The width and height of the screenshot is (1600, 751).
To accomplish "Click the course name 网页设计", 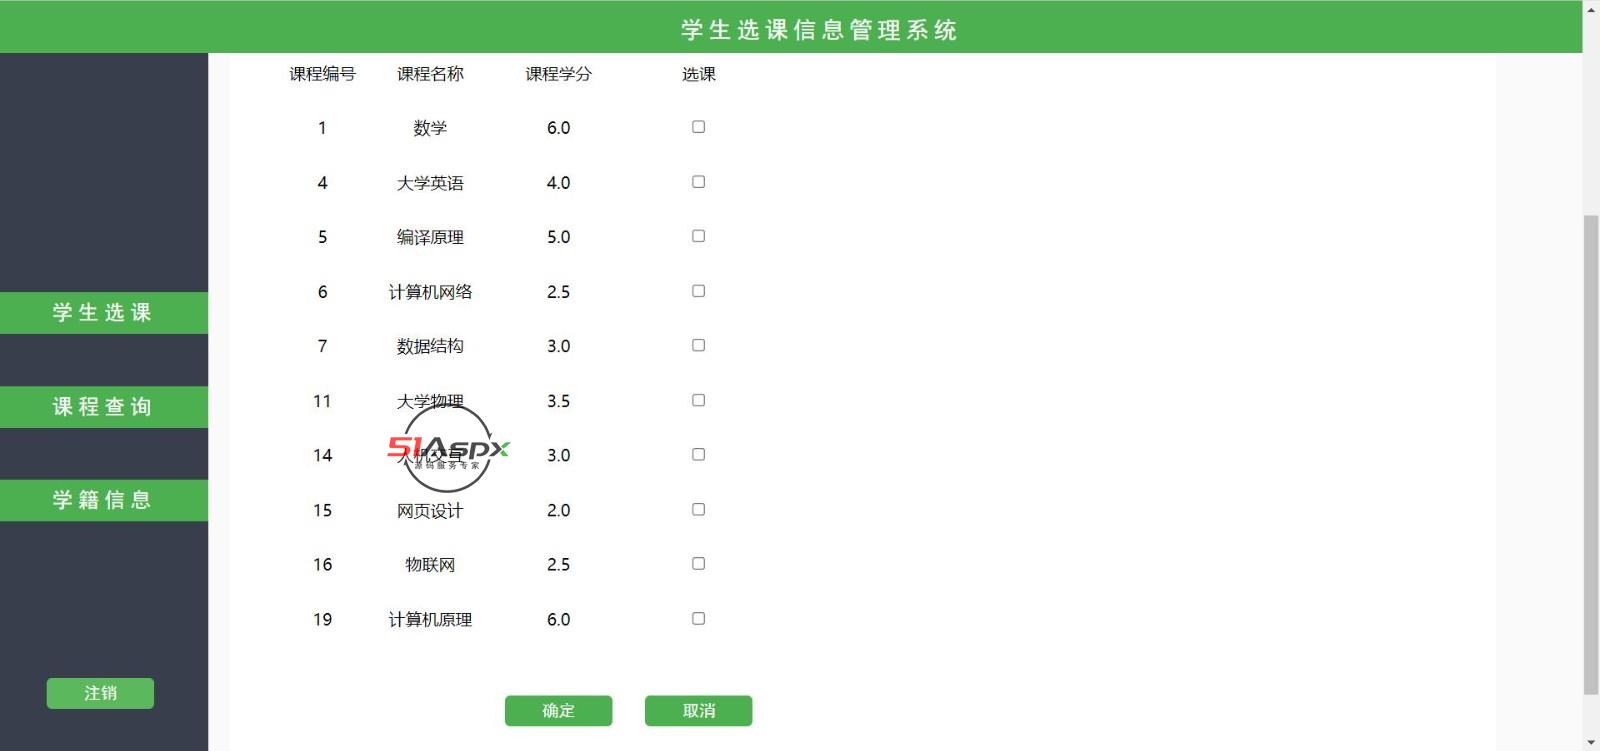I will tap(430, 511).
